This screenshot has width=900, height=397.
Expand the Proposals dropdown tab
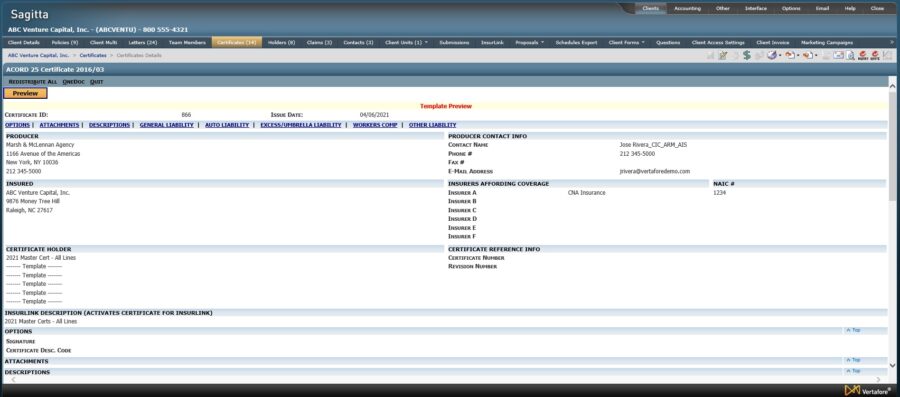[x=529, y=42]
